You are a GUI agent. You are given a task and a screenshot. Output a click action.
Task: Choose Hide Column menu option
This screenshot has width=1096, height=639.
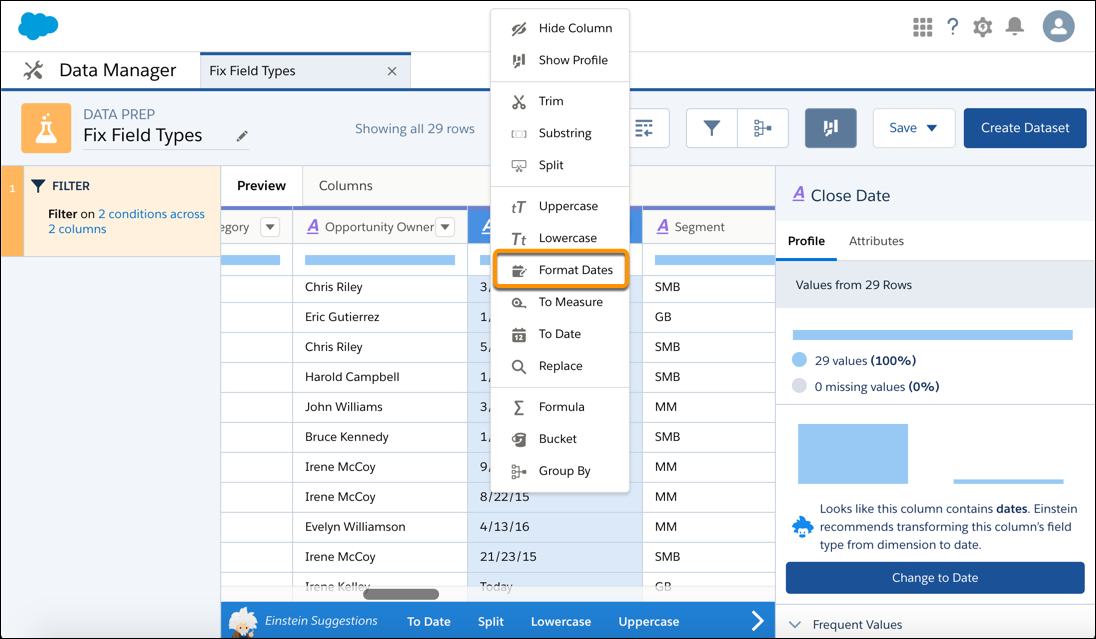pyautogui.click(x=575, y=28)
